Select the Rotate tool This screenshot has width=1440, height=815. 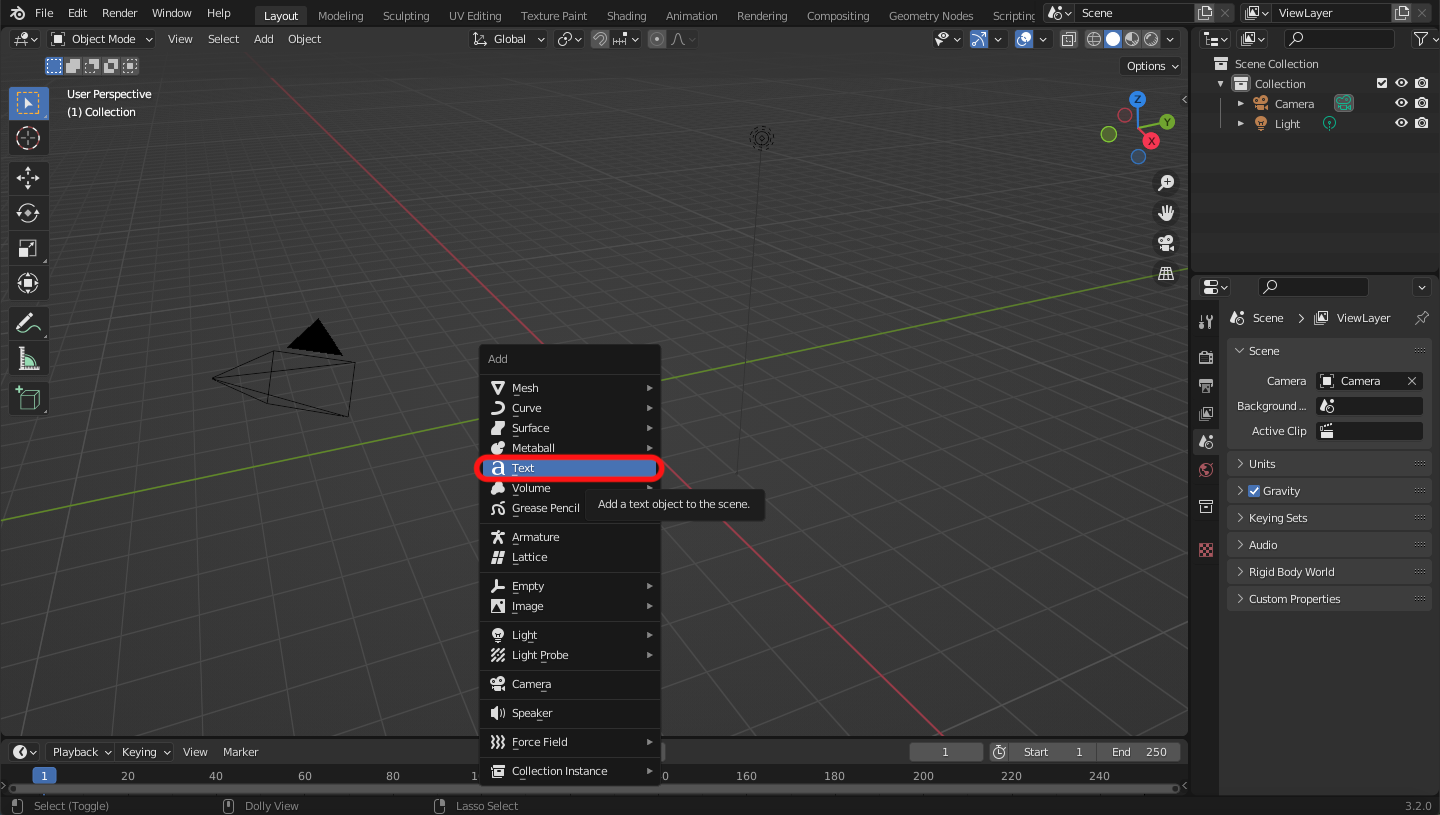point(28,213)
